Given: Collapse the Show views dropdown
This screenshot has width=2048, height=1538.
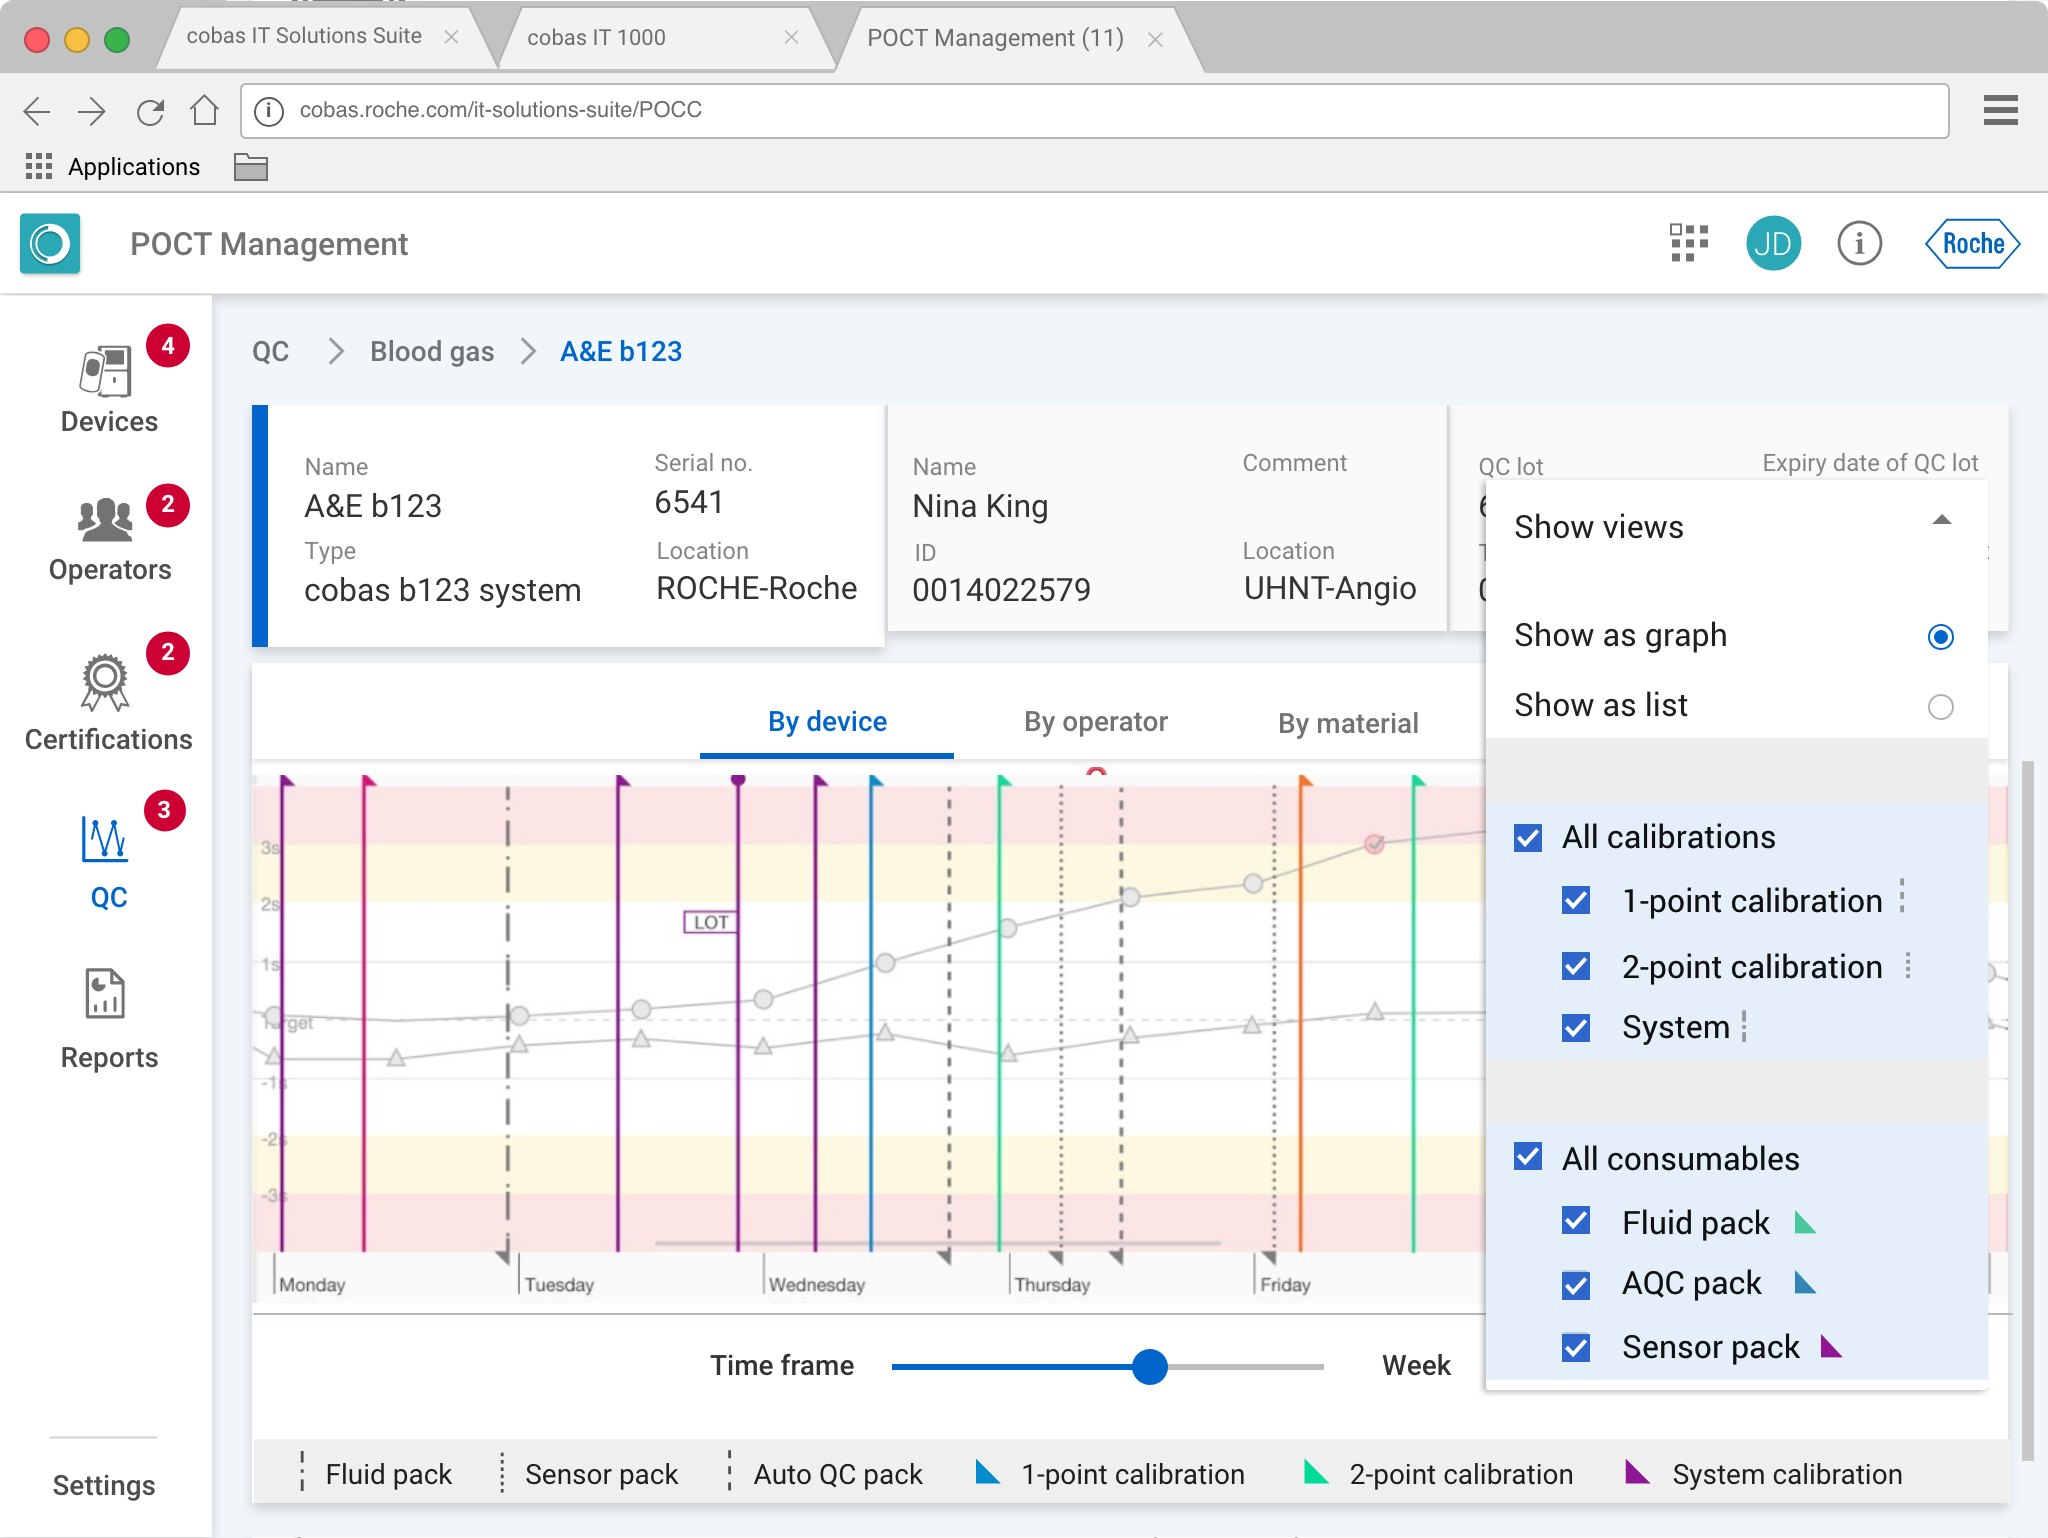Looking at the screenshot, I should [1941, 521].
